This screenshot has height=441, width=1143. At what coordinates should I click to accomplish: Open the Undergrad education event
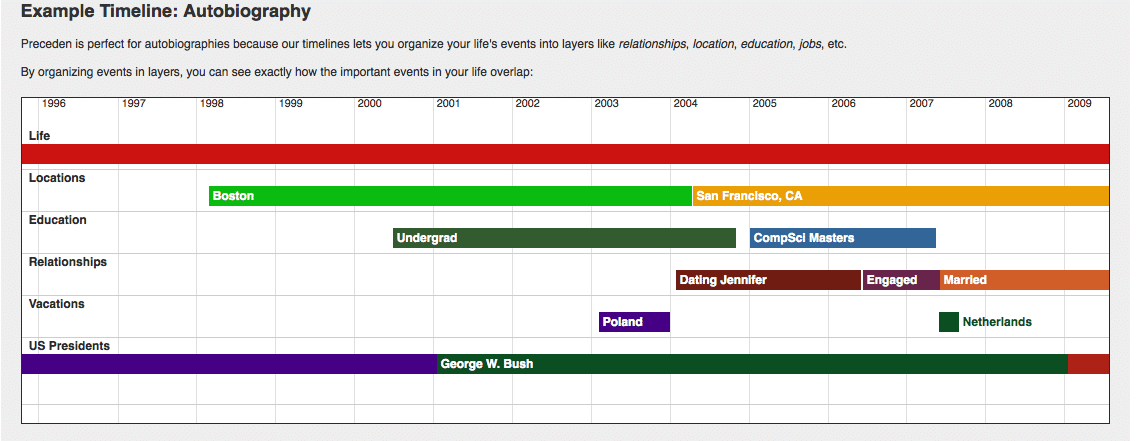[x=564, y=238]
